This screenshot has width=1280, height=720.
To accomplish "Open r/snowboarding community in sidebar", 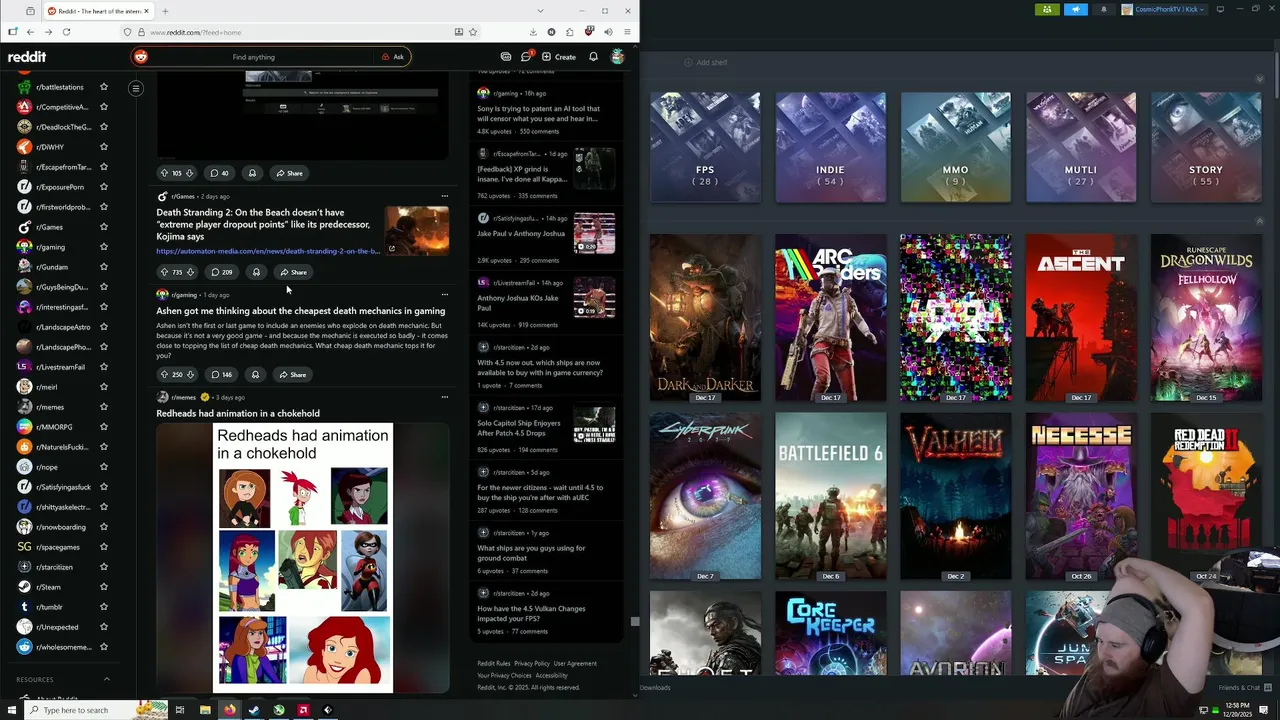I will click(60, 527).
